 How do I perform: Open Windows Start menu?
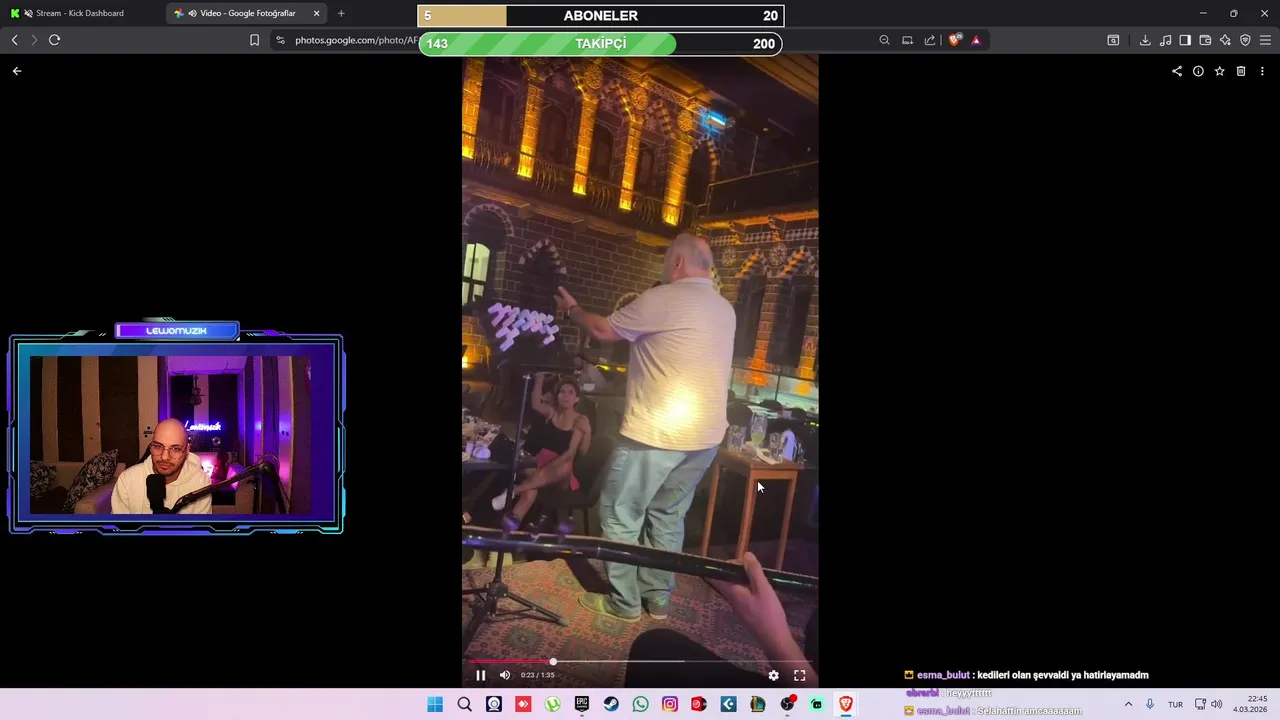(435, 704)
